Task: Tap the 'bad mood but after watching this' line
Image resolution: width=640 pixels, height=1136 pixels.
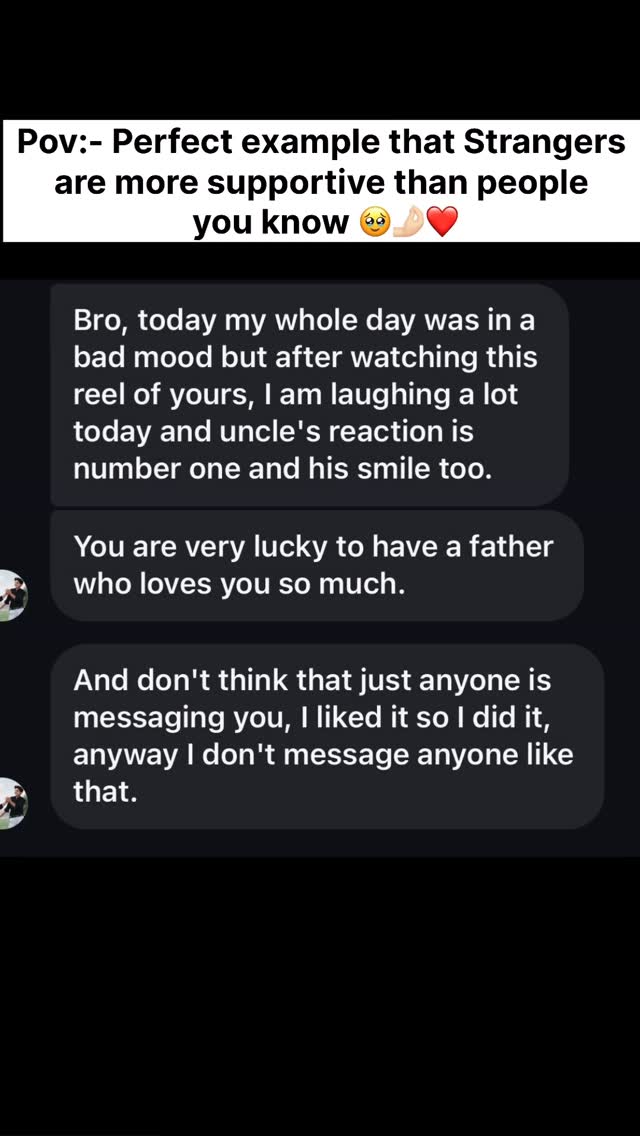Action: click(x=305, y=357)
